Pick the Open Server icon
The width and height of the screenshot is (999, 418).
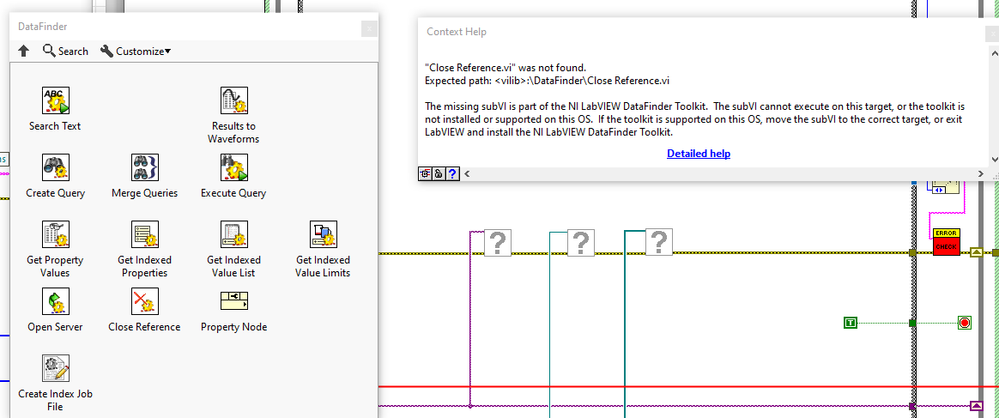pyautogui.click(x=55, y=301)
